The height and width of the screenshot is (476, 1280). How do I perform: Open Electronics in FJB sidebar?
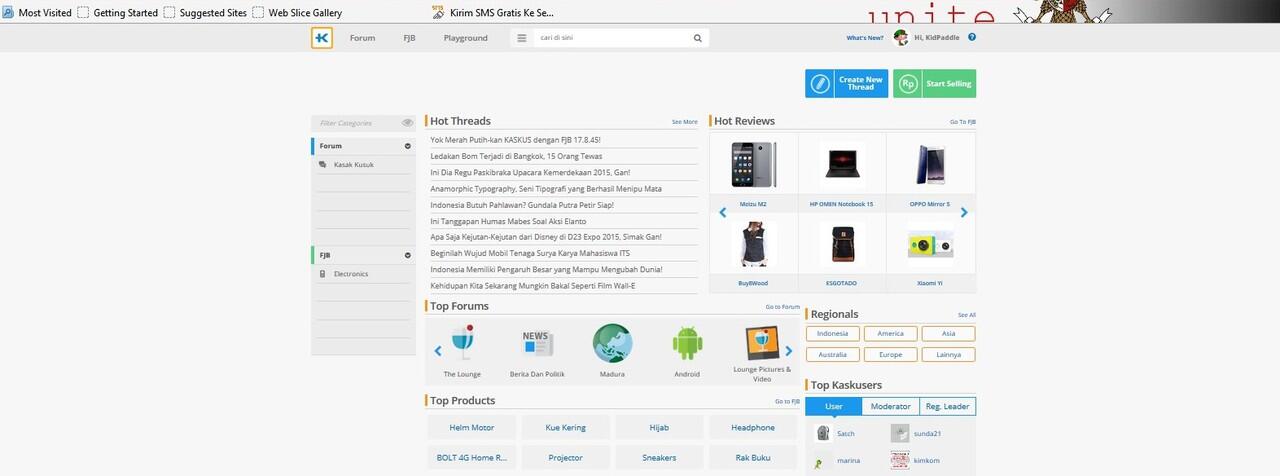click(x=351, y=274)
